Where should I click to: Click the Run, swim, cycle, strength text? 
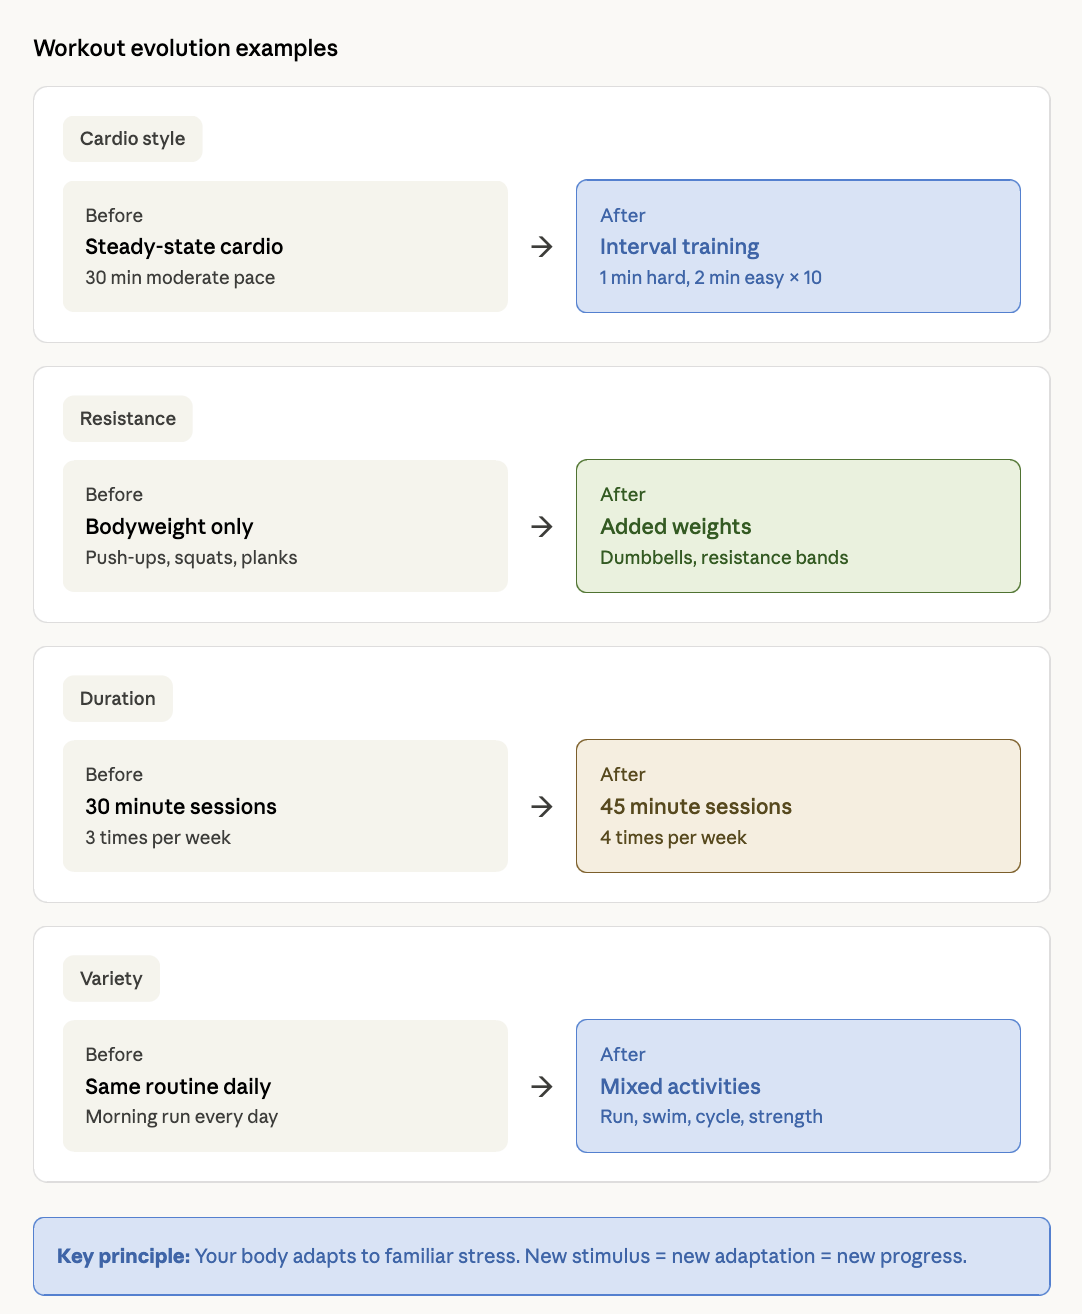[711, 1117]
